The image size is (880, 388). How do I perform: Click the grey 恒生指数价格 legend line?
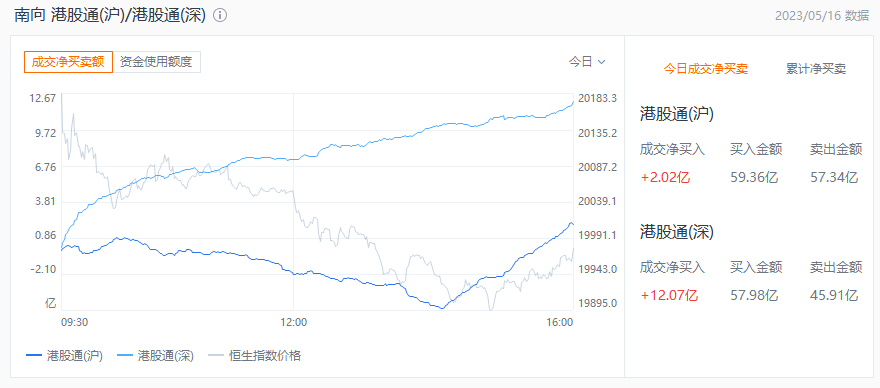tap(216, 355)
